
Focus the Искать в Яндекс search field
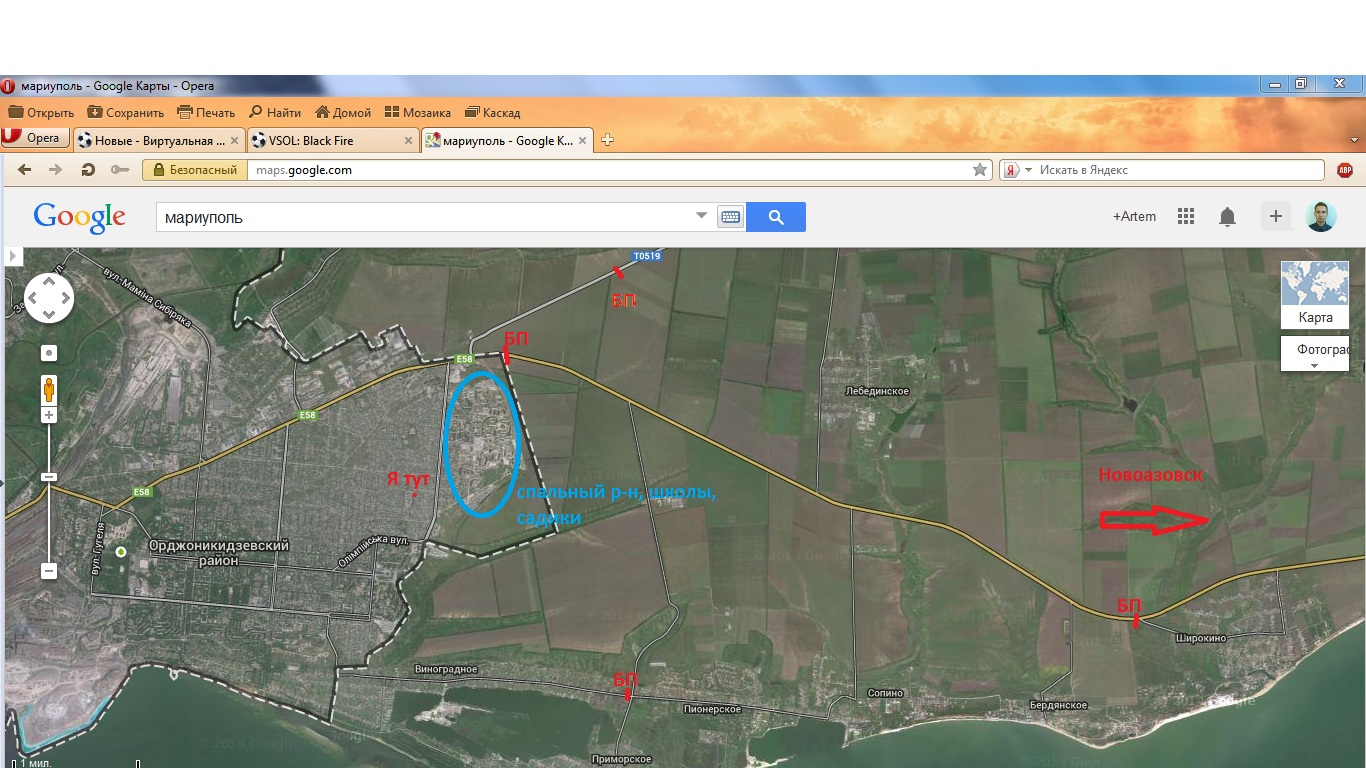click(1180, 170)
